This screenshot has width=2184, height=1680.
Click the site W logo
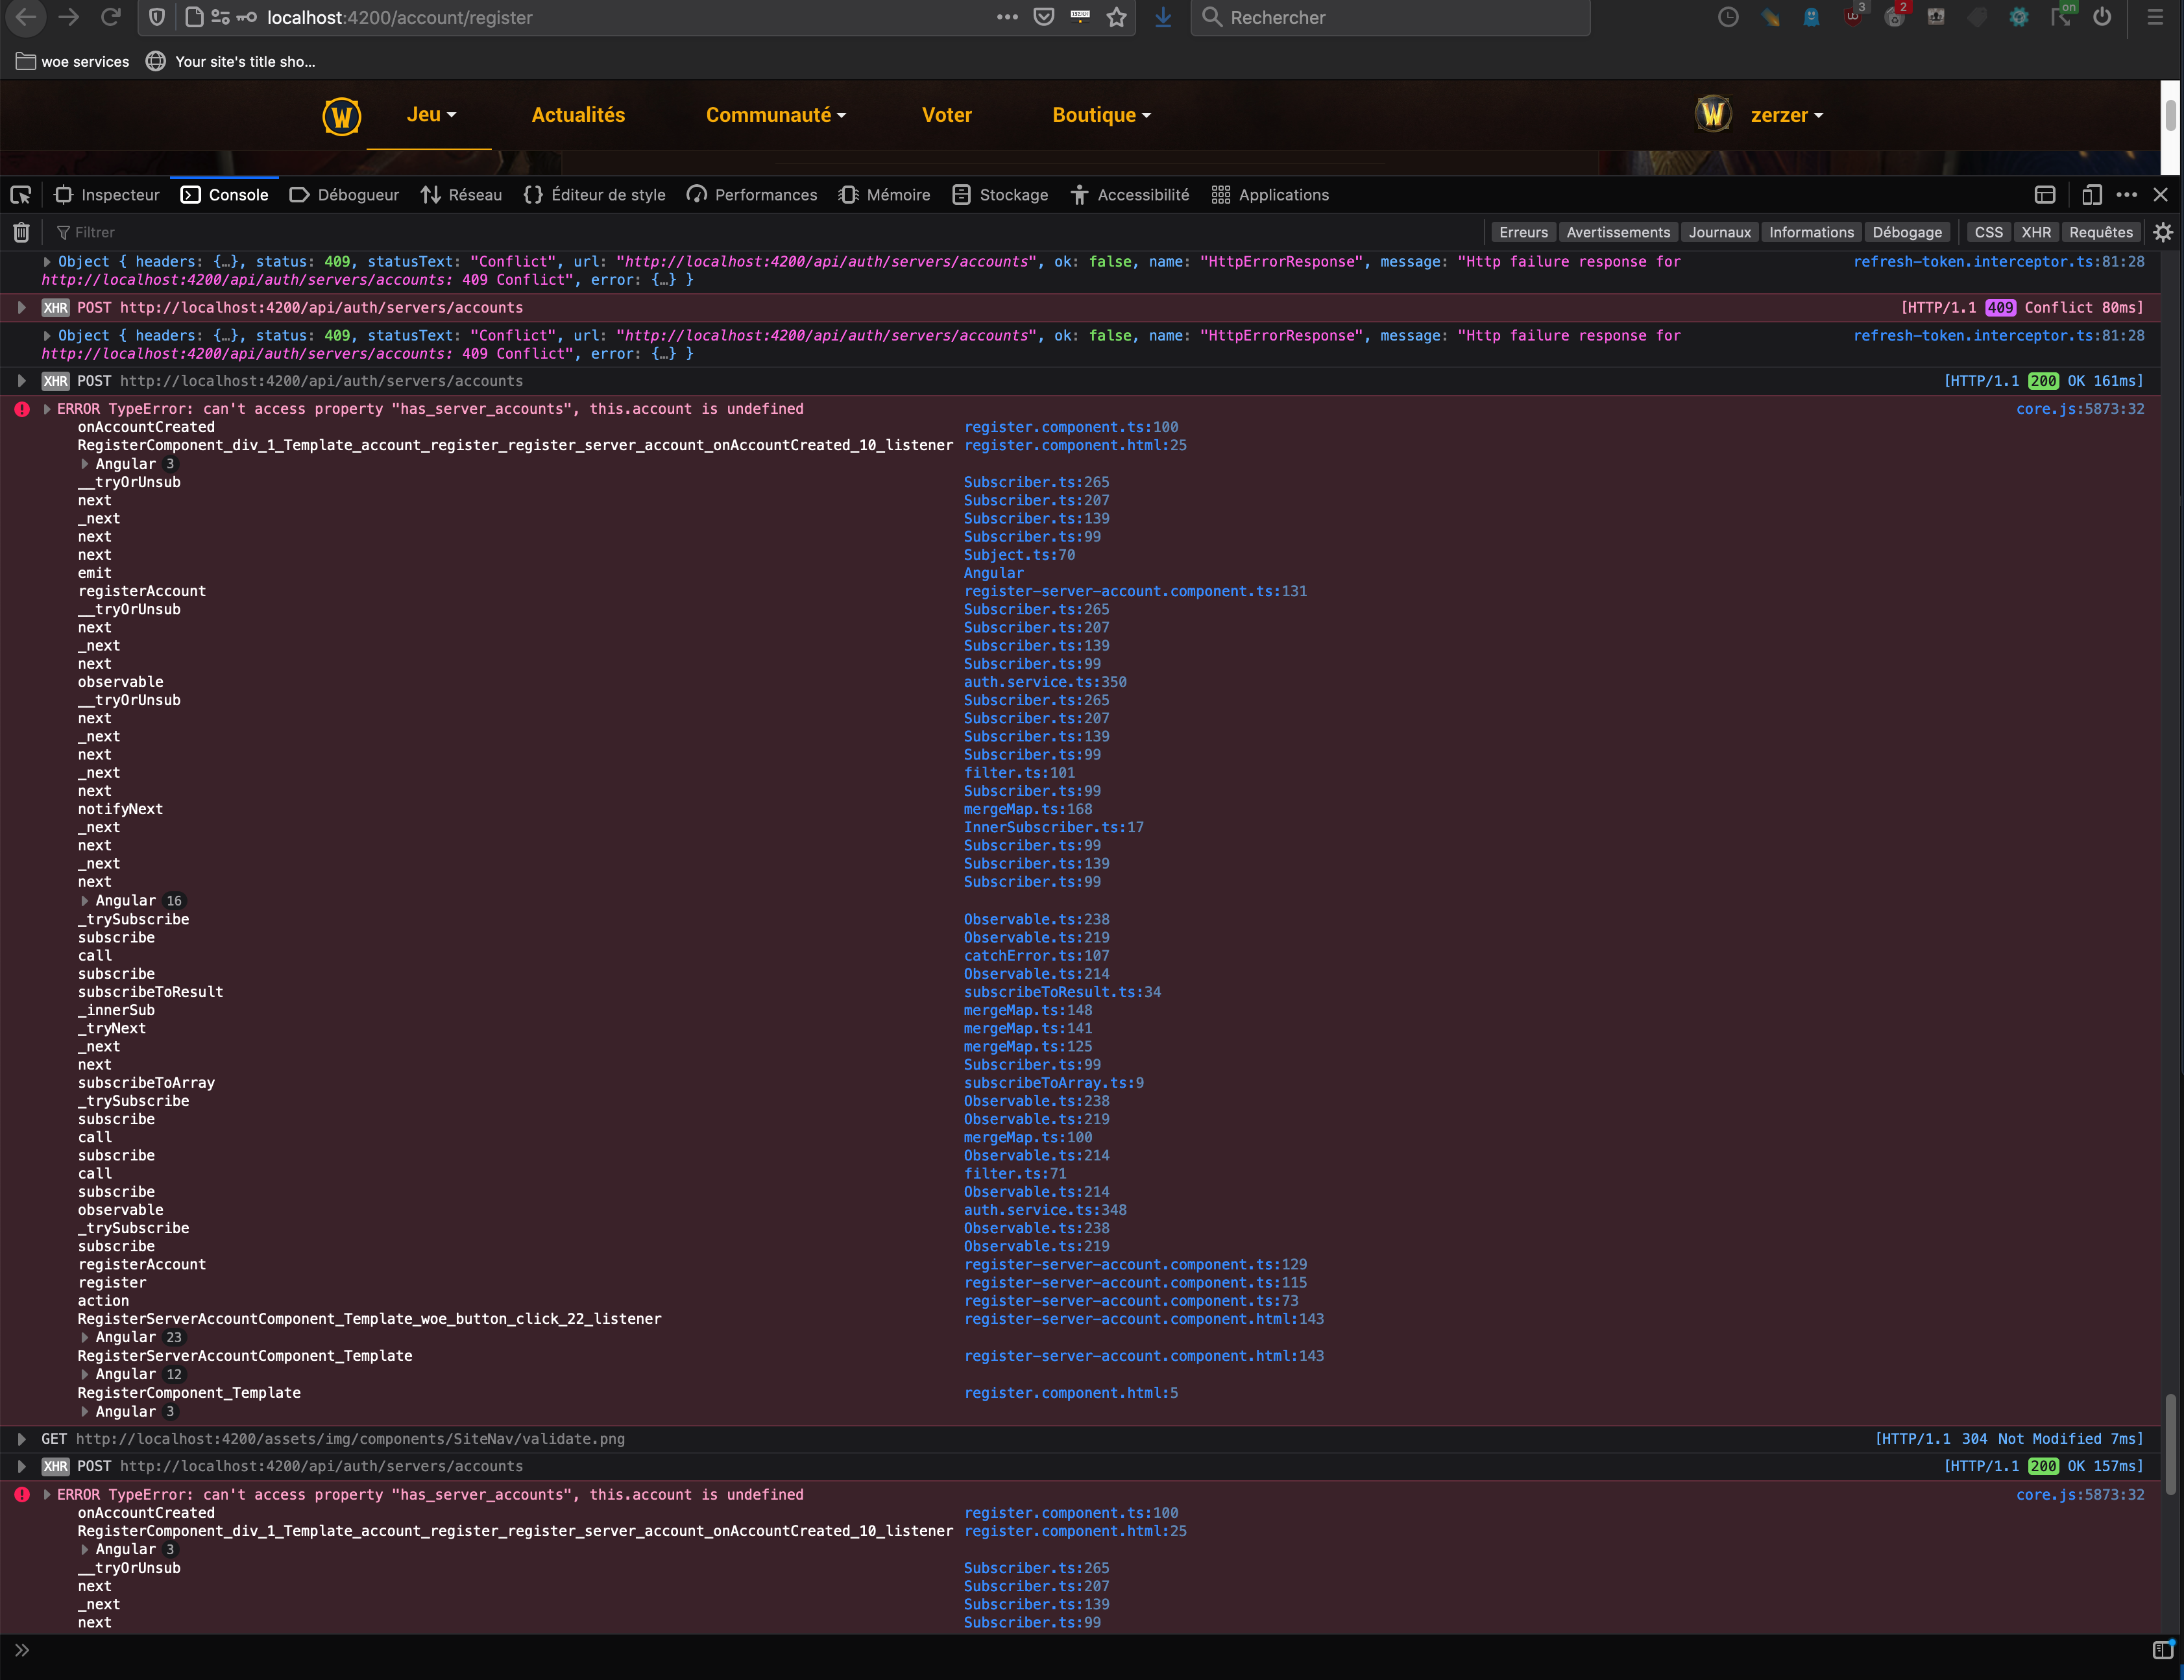click(341, 115)
